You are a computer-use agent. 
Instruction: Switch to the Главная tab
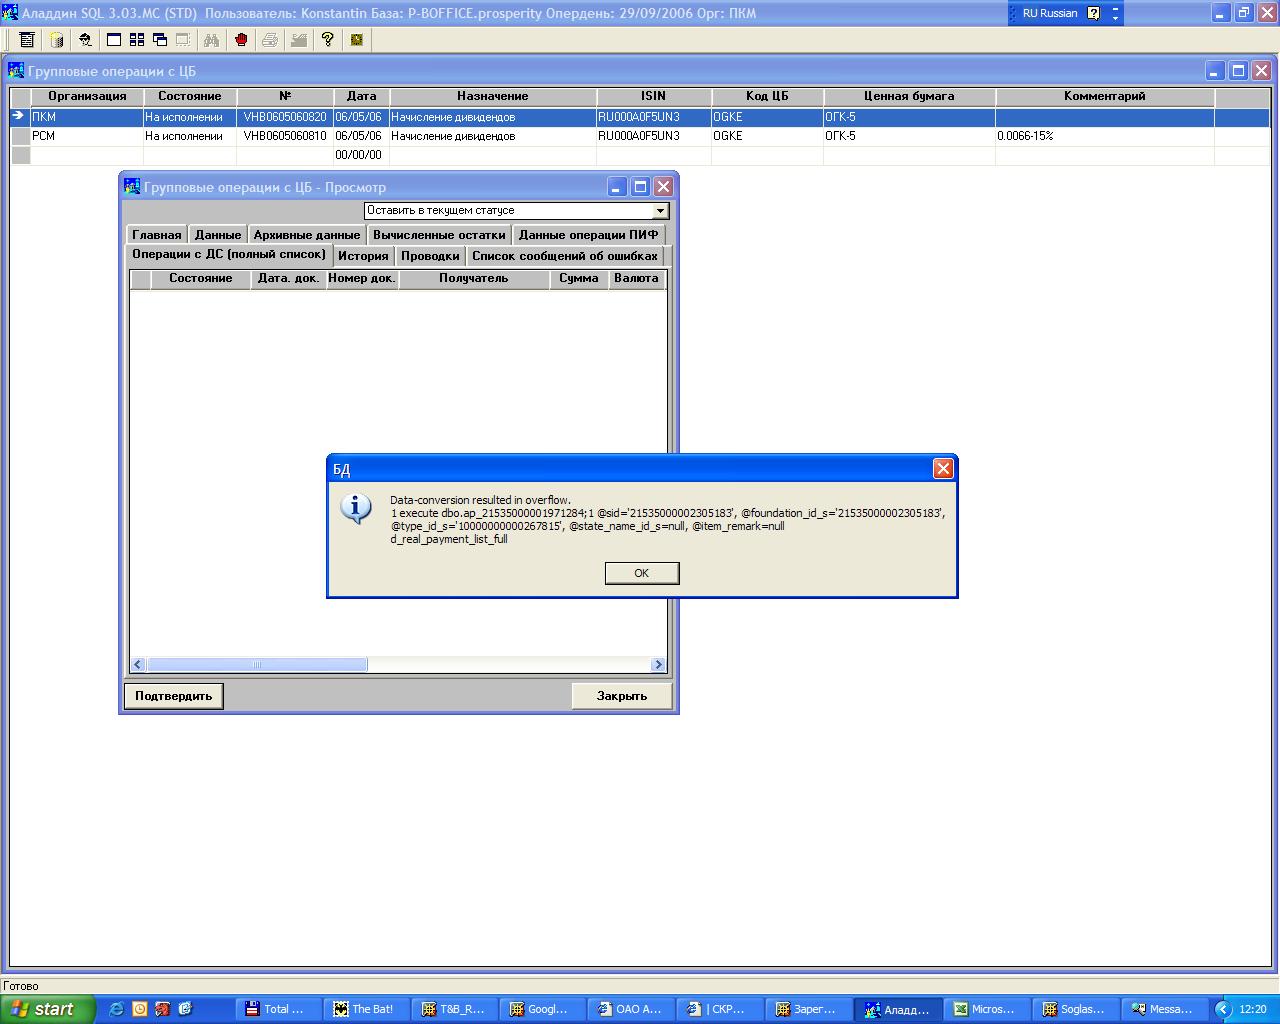pos(157,235)
